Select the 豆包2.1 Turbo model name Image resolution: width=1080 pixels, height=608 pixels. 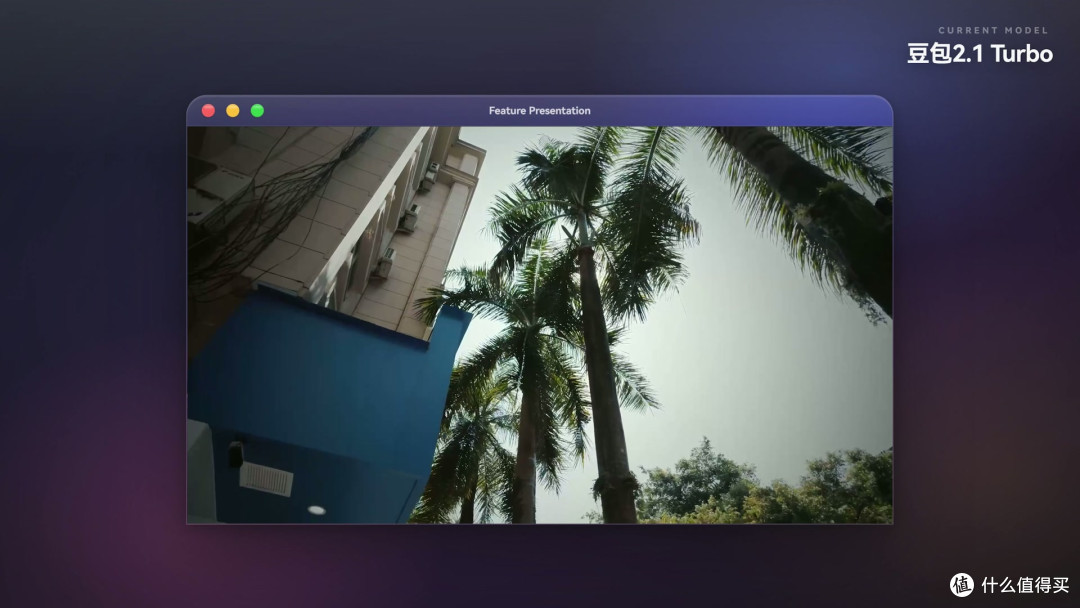pyautogui.click(x=979, y=54)
